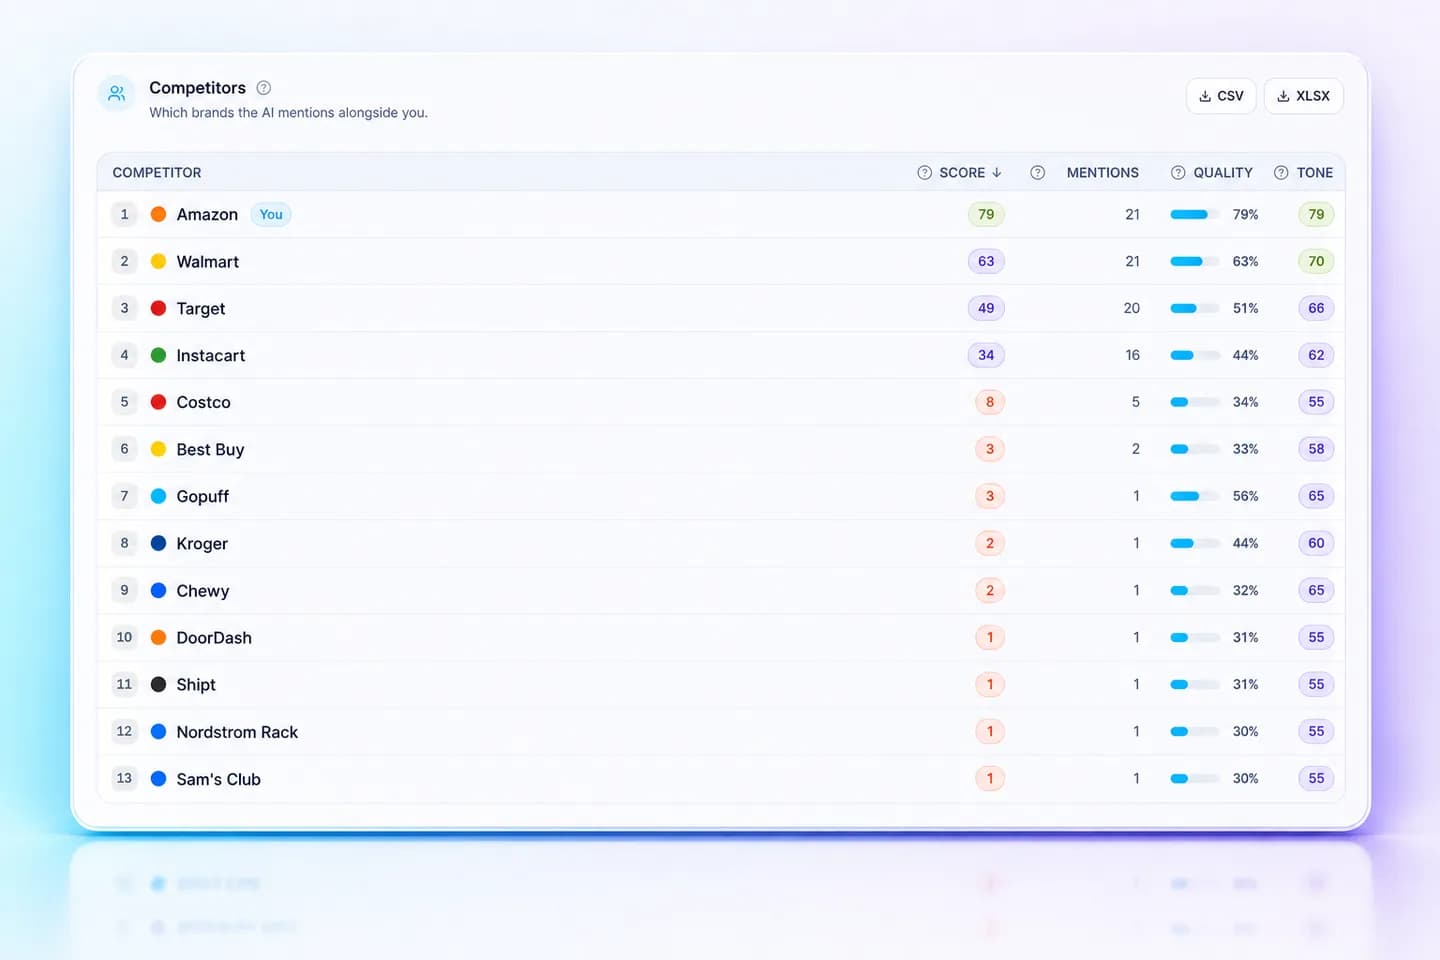Download the XLSX export
1440x960 pixels.
pyautogui.click(x=1304, y=96)
